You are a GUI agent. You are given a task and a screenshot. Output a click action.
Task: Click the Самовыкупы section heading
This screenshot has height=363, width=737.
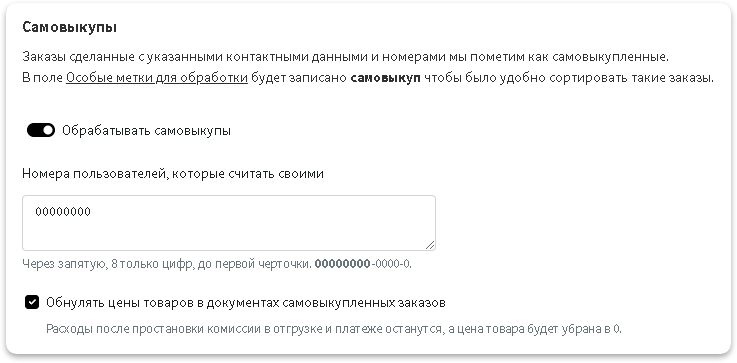pos(70,27)
